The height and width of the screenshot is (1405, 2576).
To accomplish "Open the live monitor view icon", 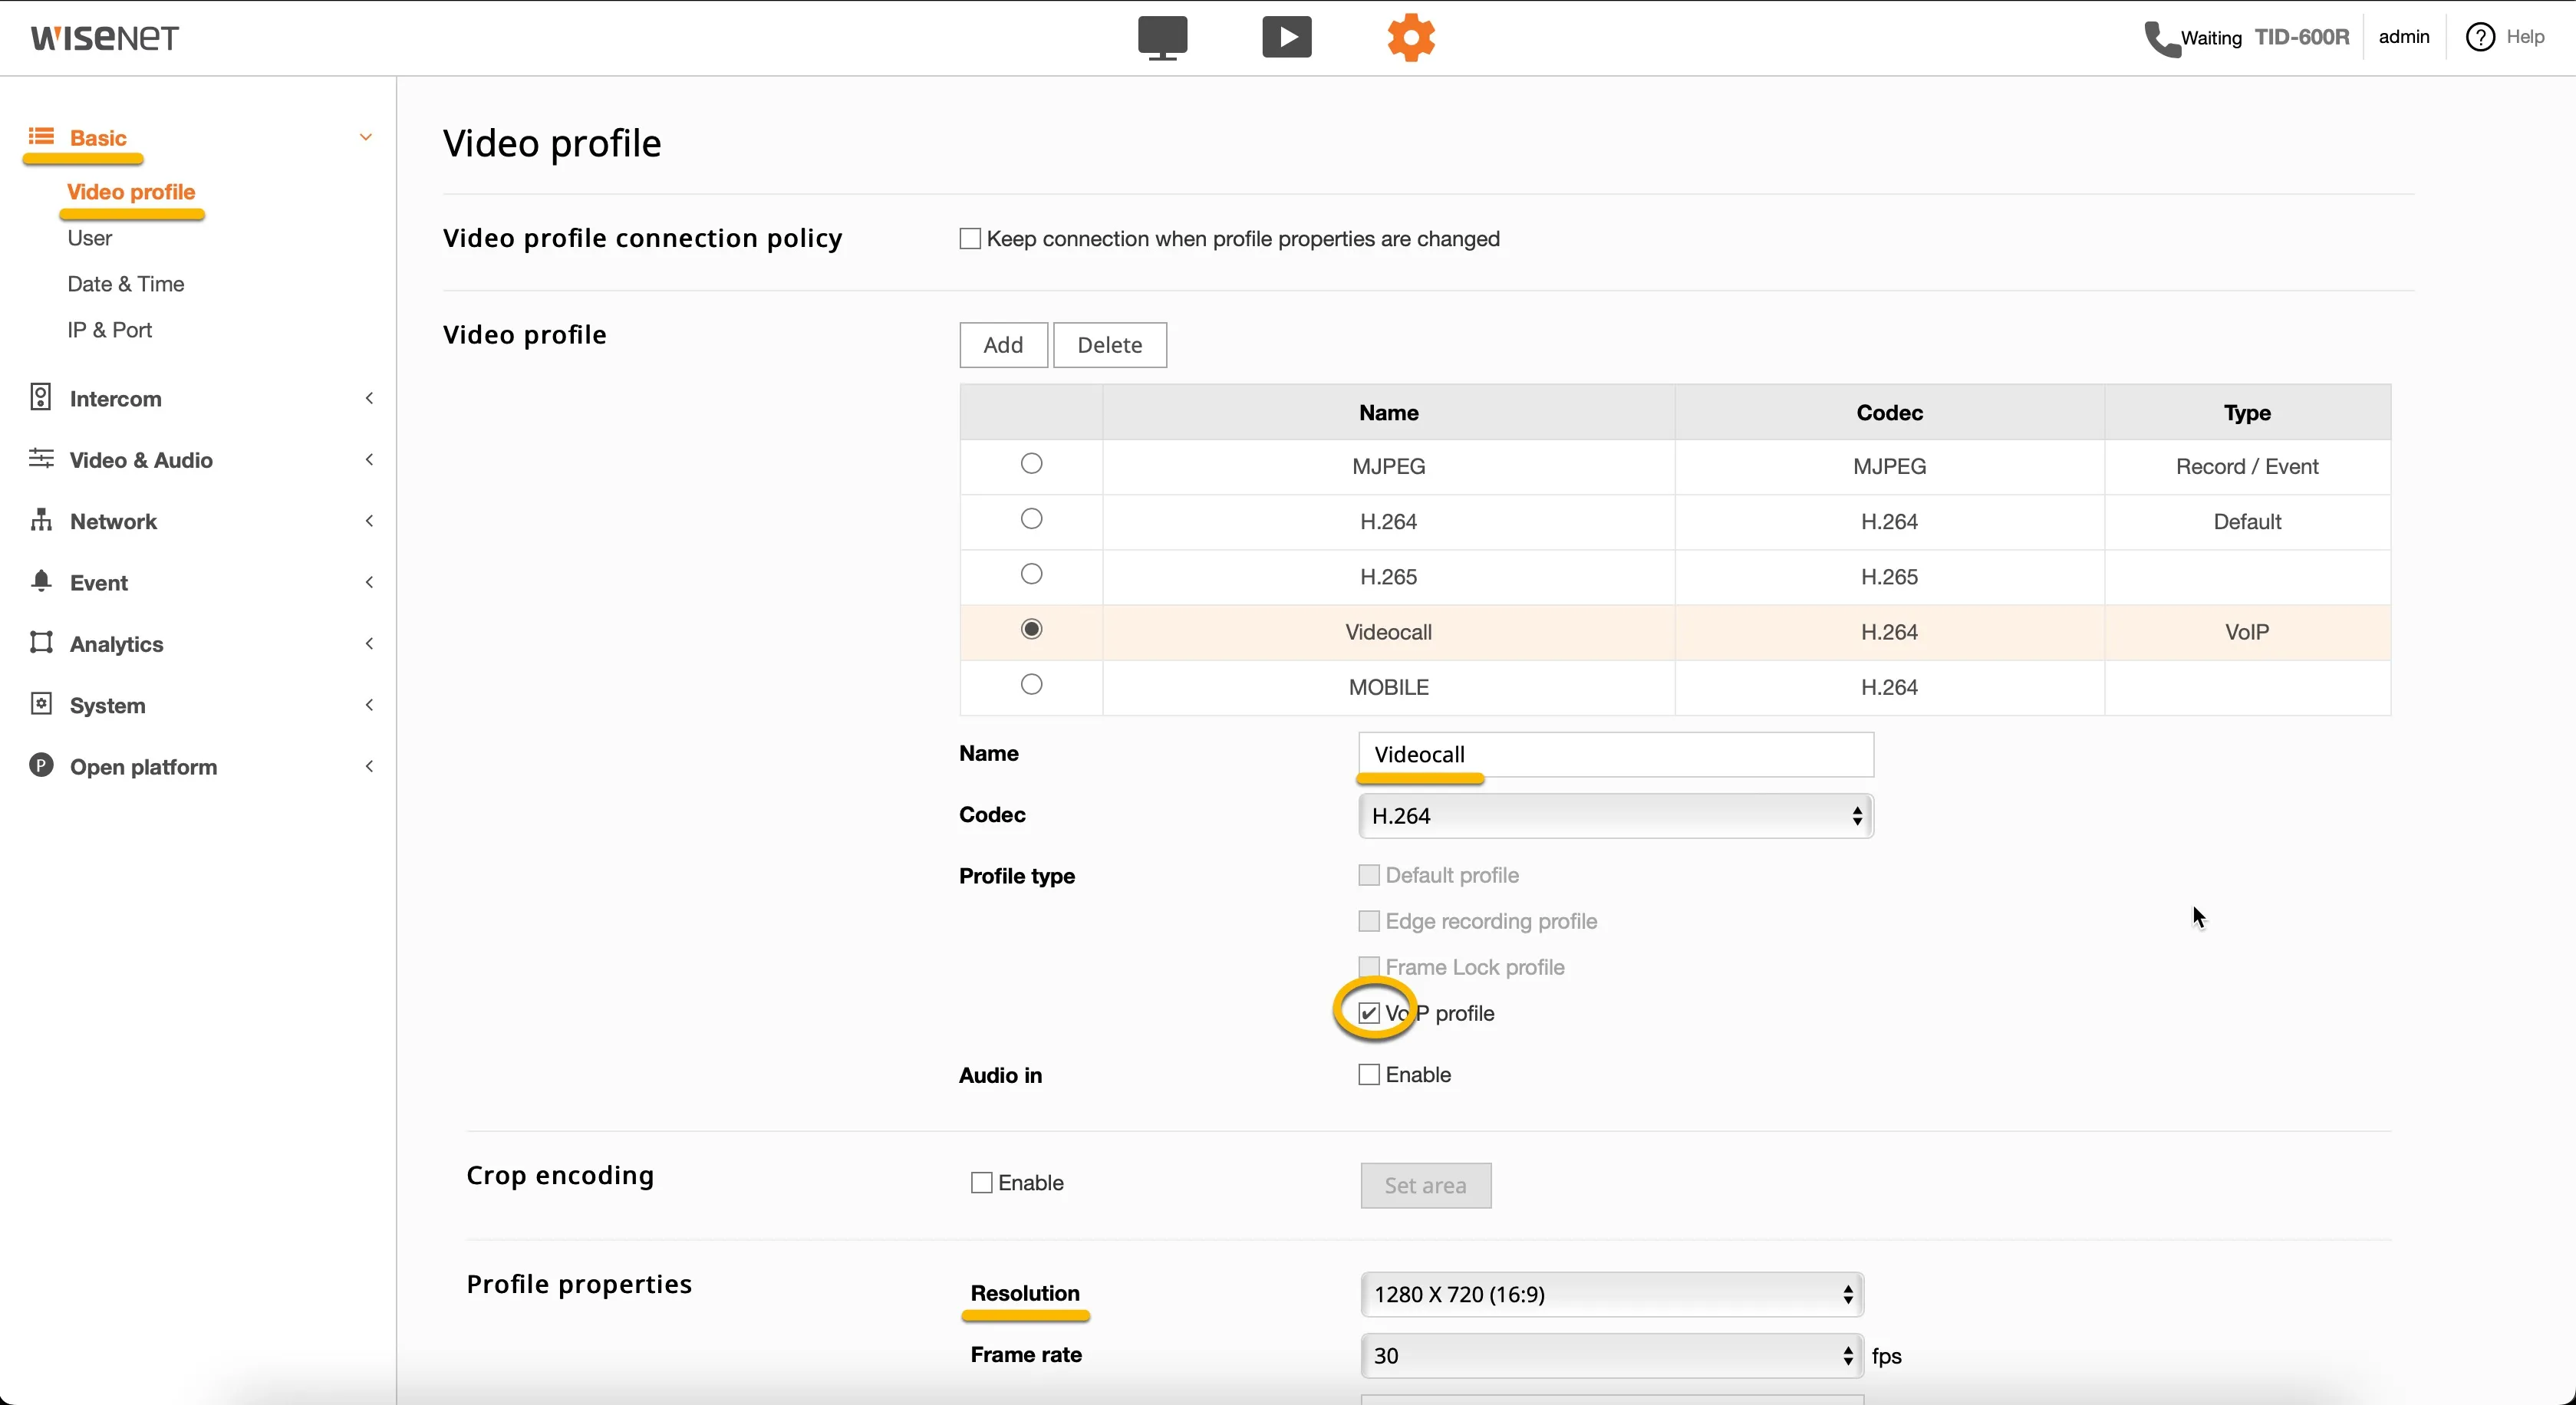I will 1162,38.
